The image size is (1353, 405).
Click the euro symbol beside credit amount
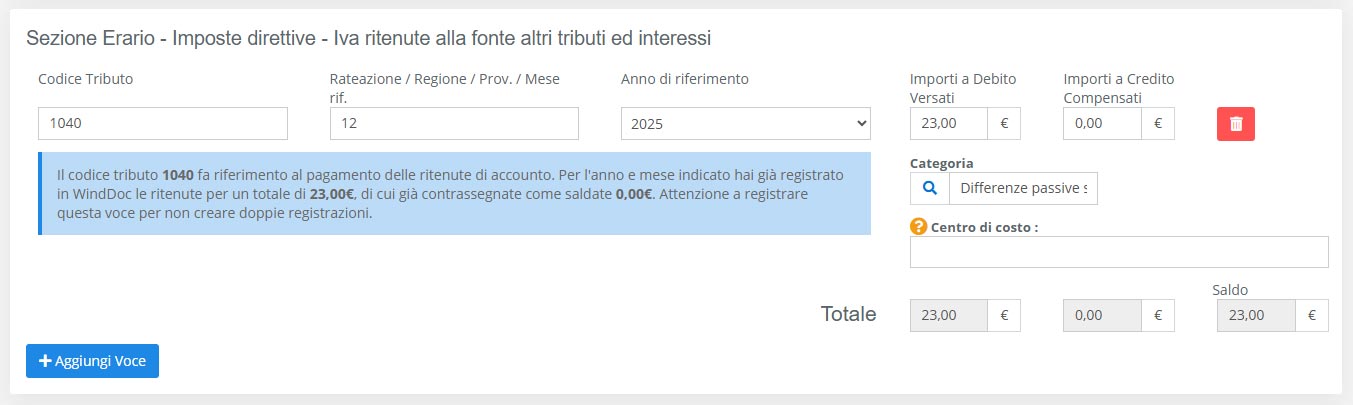(x=1158, y=124)
